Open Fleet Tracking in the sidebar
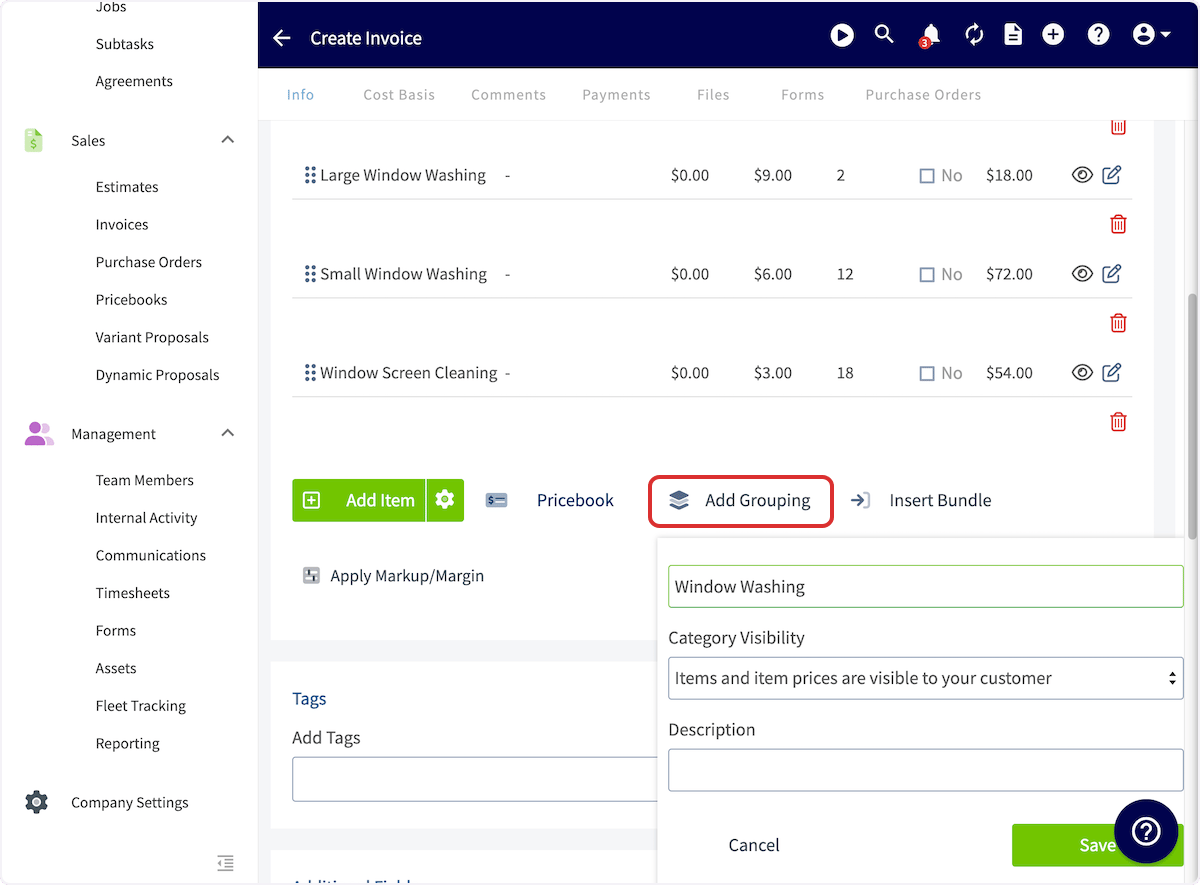 click(141, 706)
